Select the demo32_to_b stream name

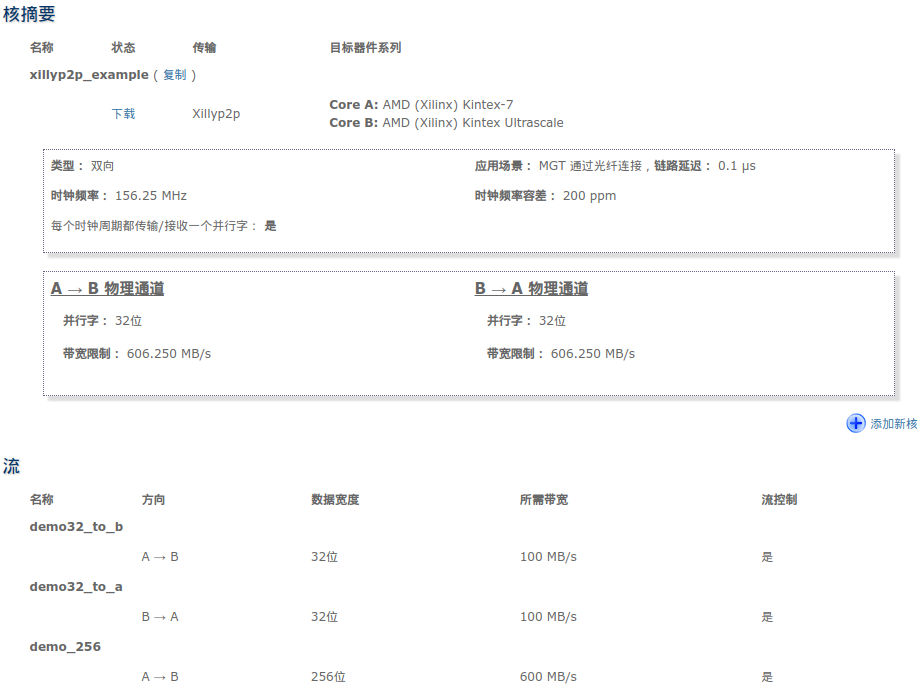point(76,526)
